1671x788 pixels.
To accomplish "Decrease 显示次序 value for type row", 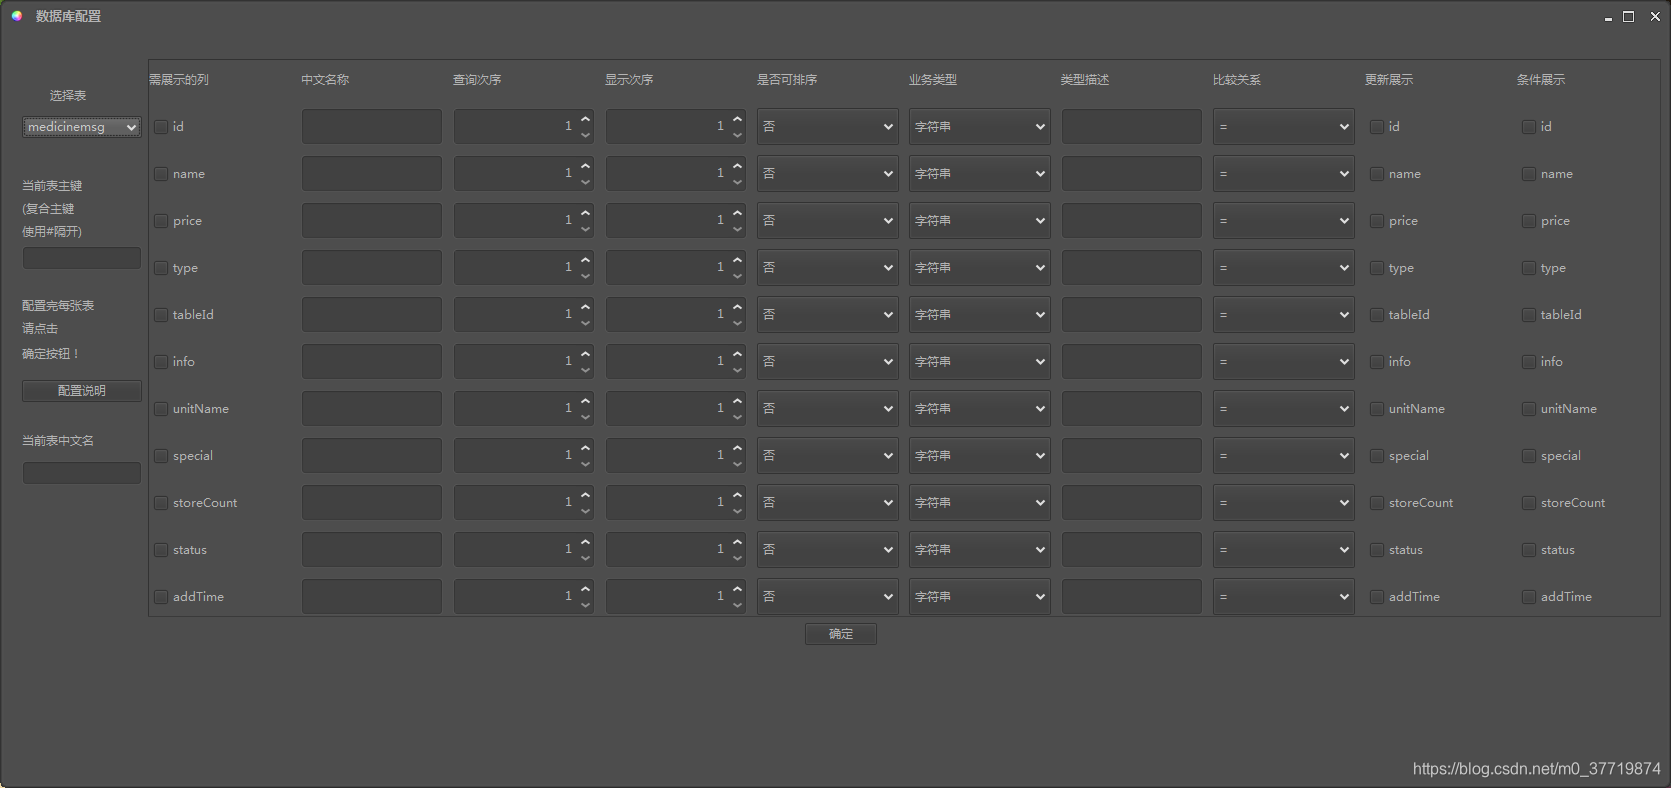I will click(x=737, y=276).
